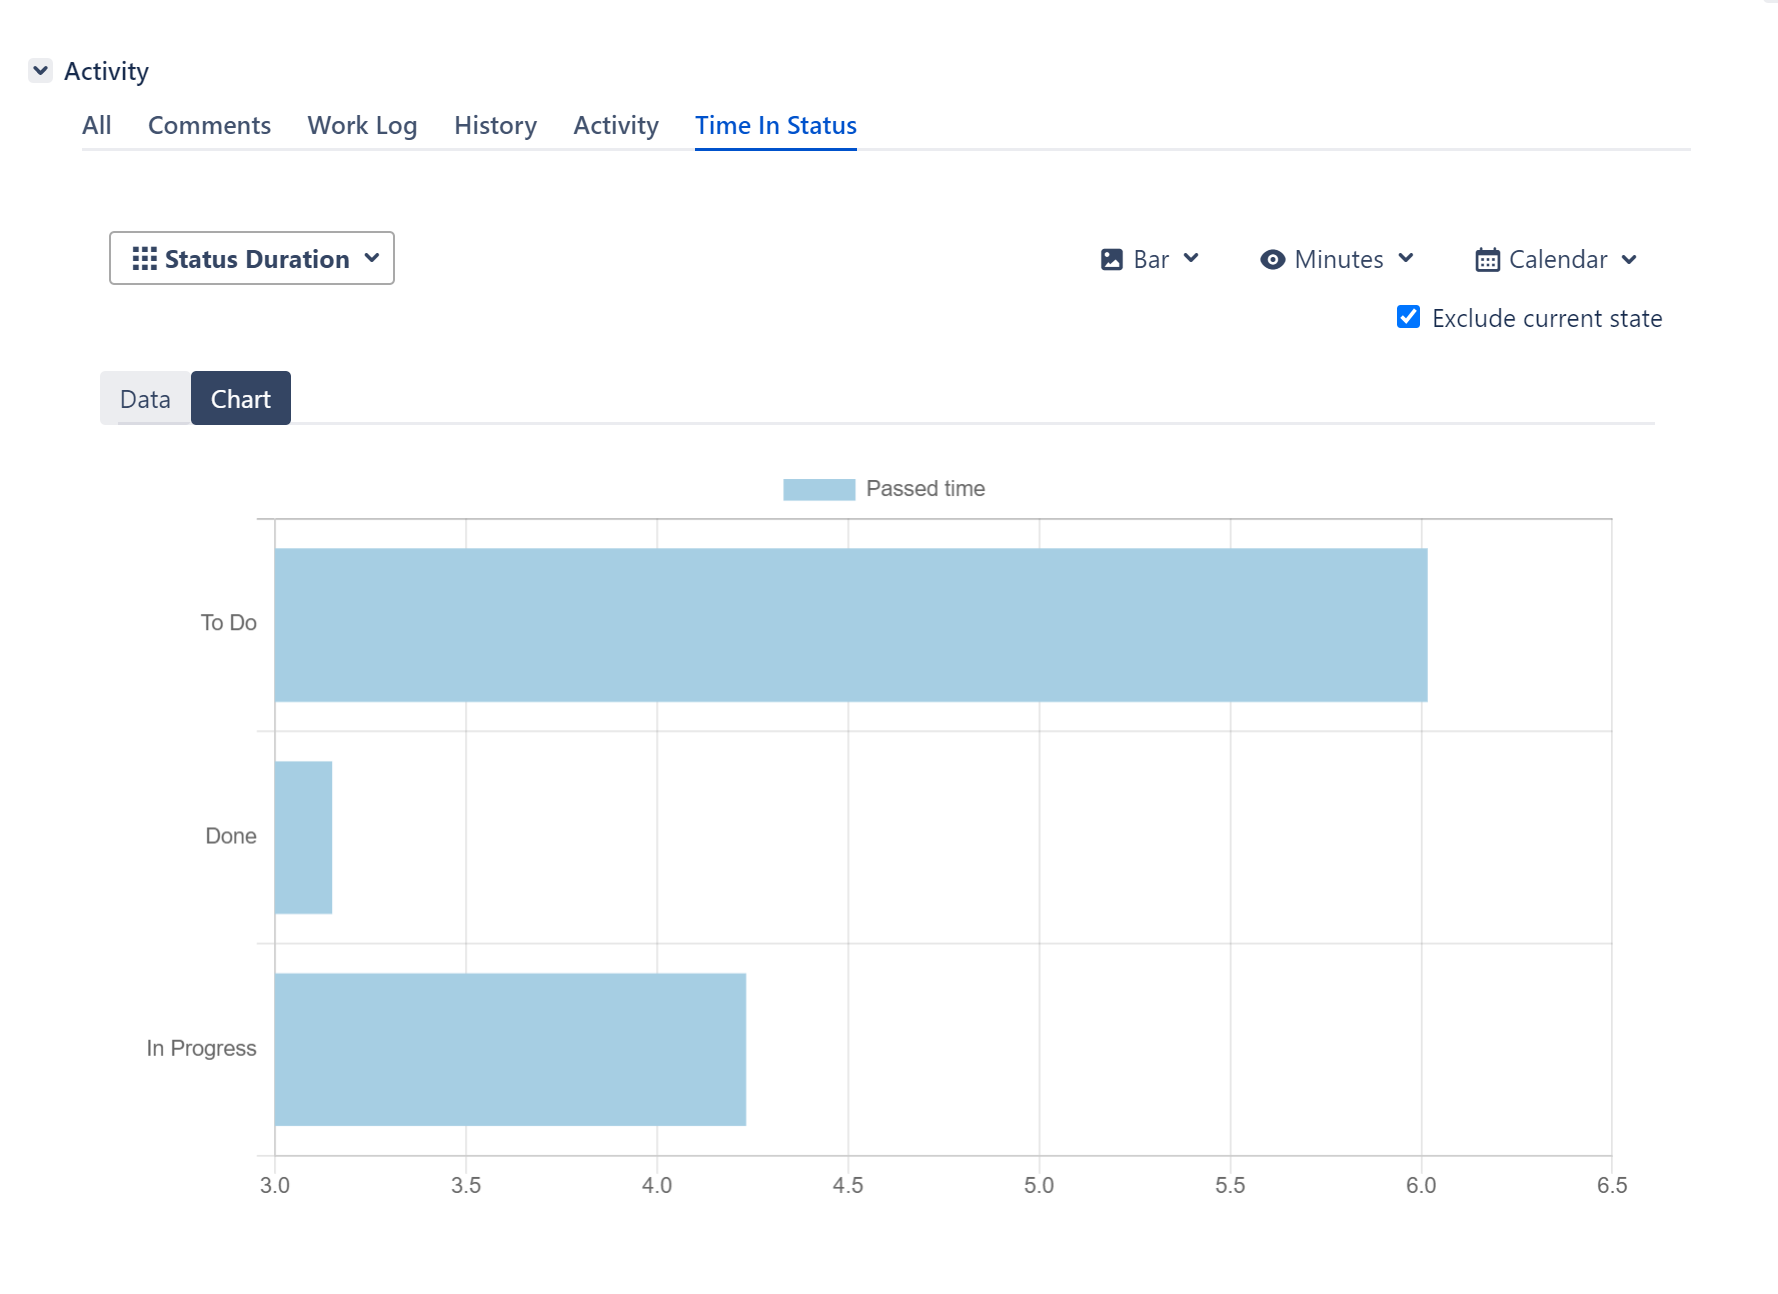
Task: Expand the Calendar dropdown arrow
Action: tap(1629, 260)
